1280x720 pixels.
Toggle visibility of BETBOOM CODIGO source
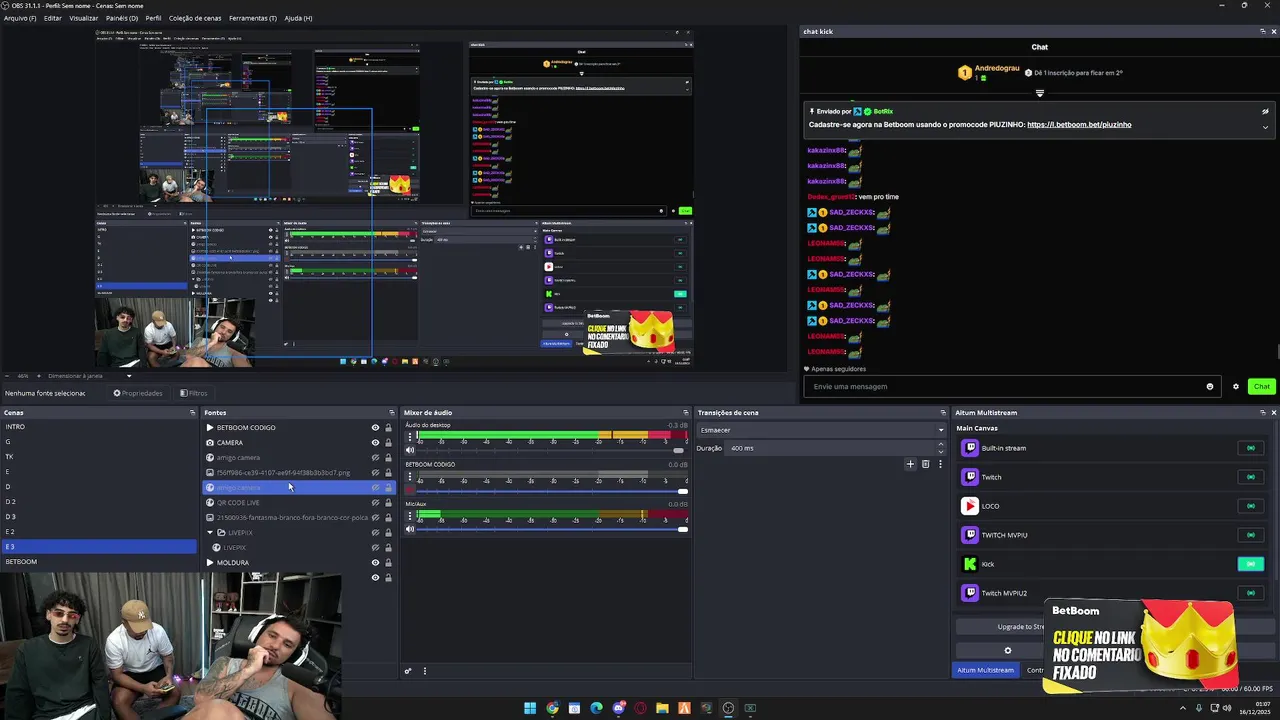(375, 428)
